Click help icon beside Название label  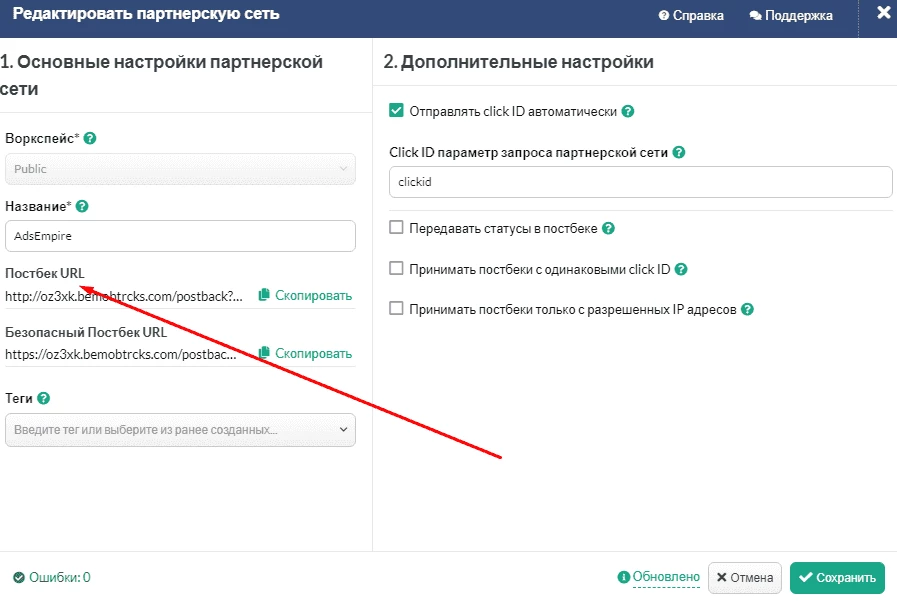[x=82, y=206]
